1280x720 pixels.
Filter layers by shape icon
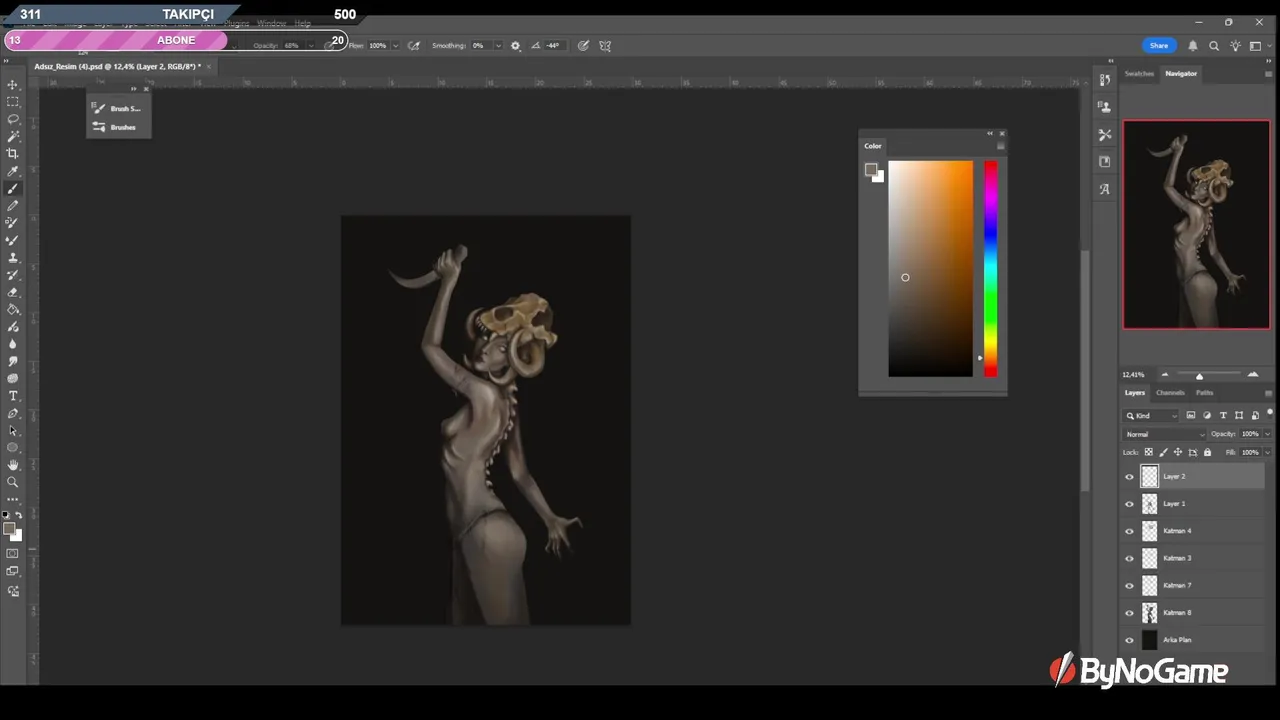coord(1239,415)
